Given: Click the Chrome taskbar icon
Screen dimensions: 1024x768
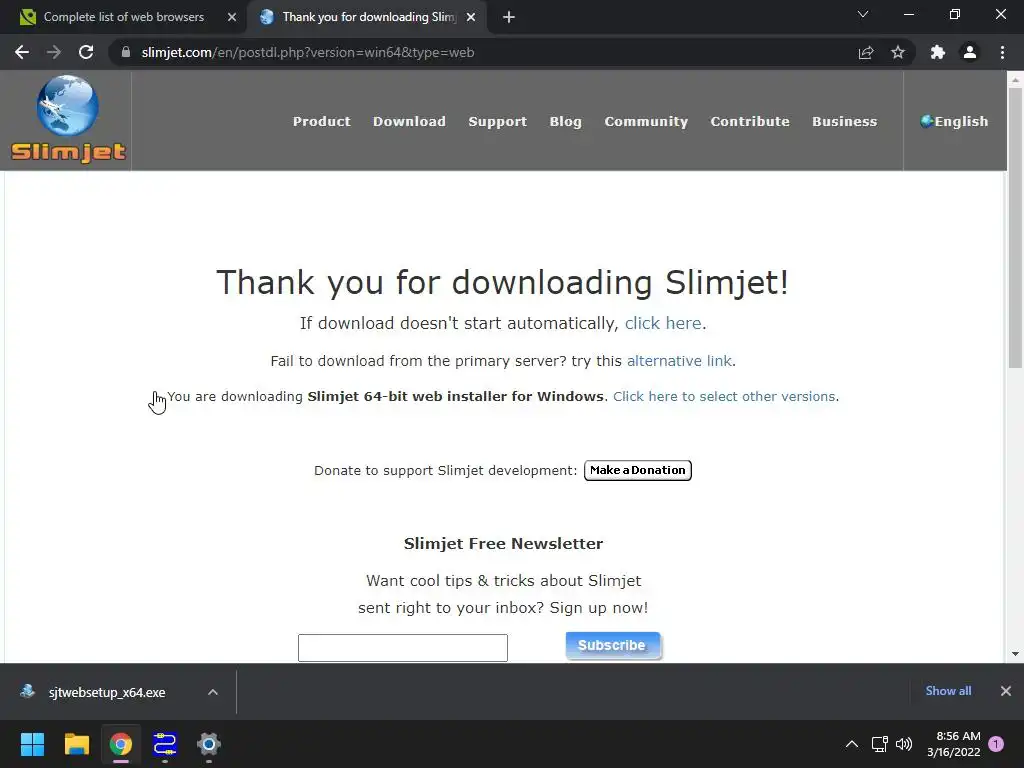Looking at the screenshot, I should tap(121, 744).
